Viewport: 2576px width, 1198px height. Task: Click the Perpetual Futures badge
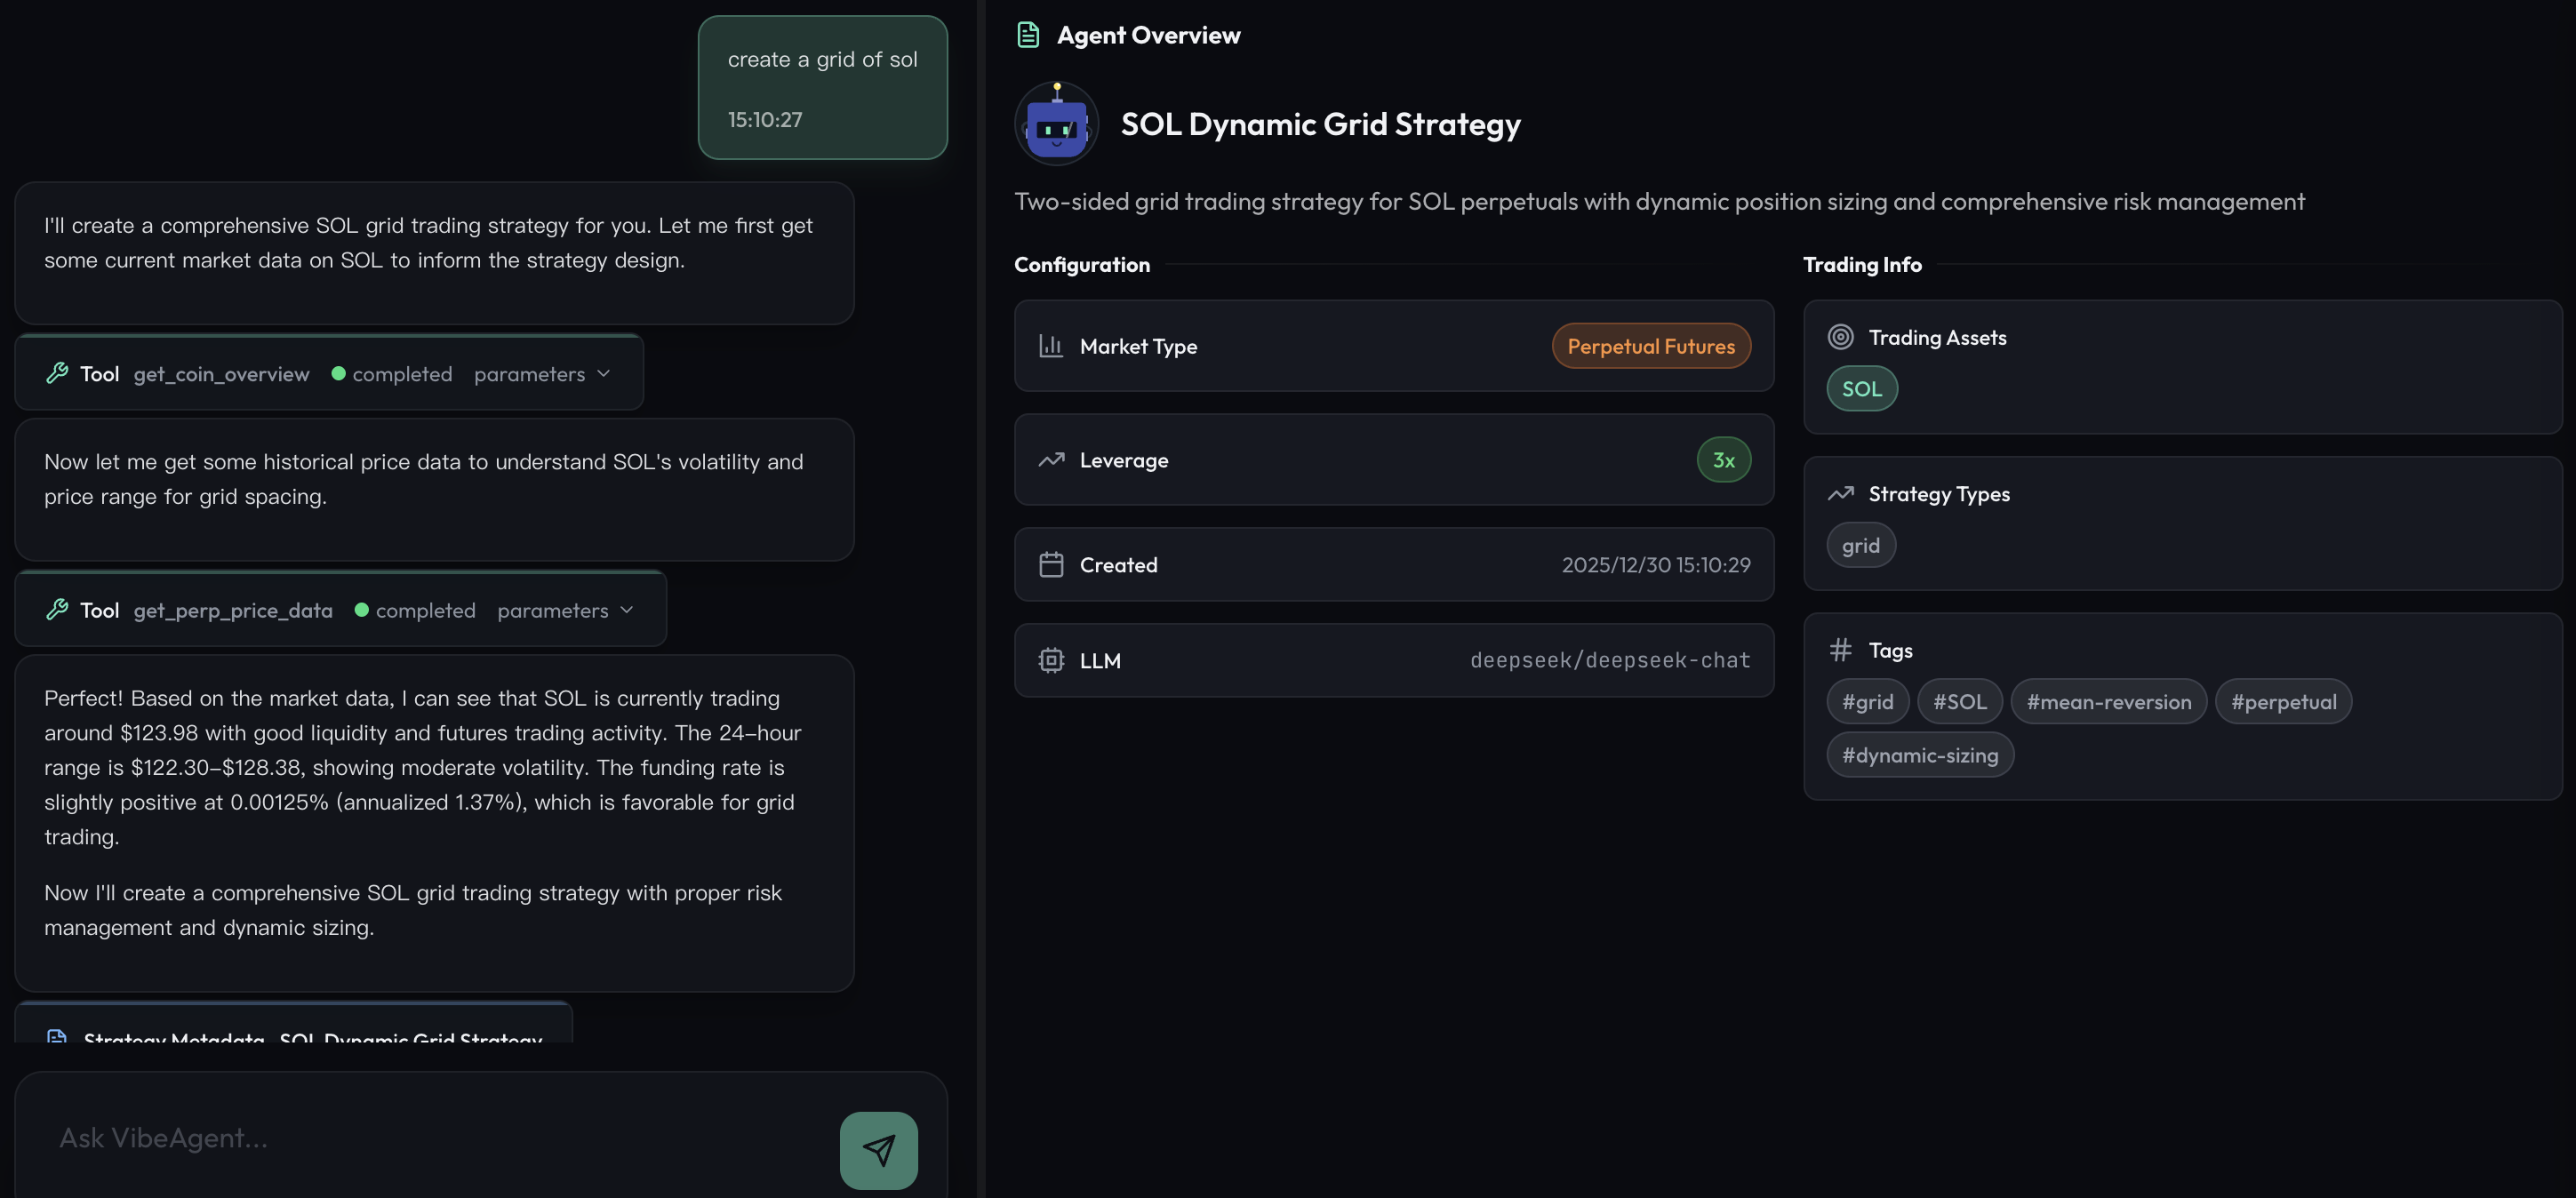[x=1650, y=346]
